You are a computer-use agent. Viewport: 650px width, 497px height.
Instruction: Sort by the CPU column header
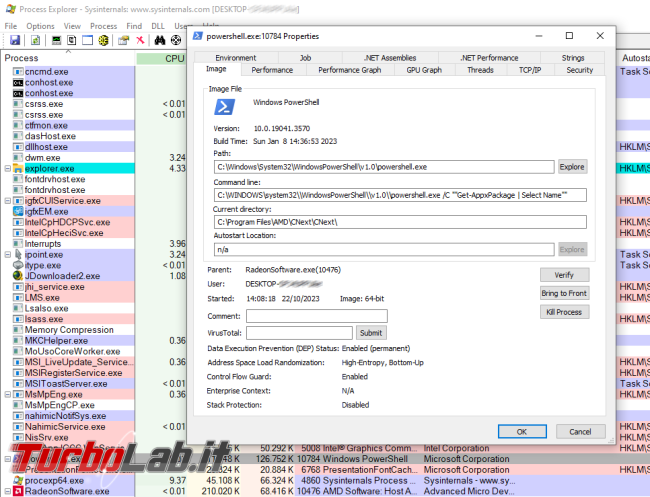point(161,58)
